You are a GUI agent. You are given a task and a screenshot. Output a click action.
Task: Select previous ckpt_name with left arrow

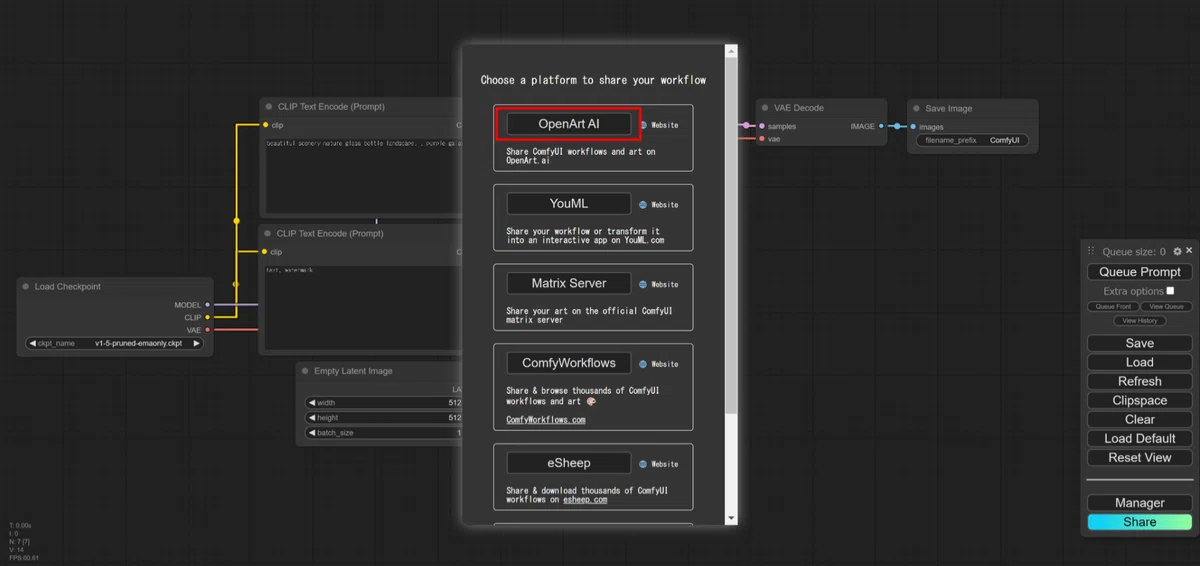pyautogui.click(x=32, y=343)
